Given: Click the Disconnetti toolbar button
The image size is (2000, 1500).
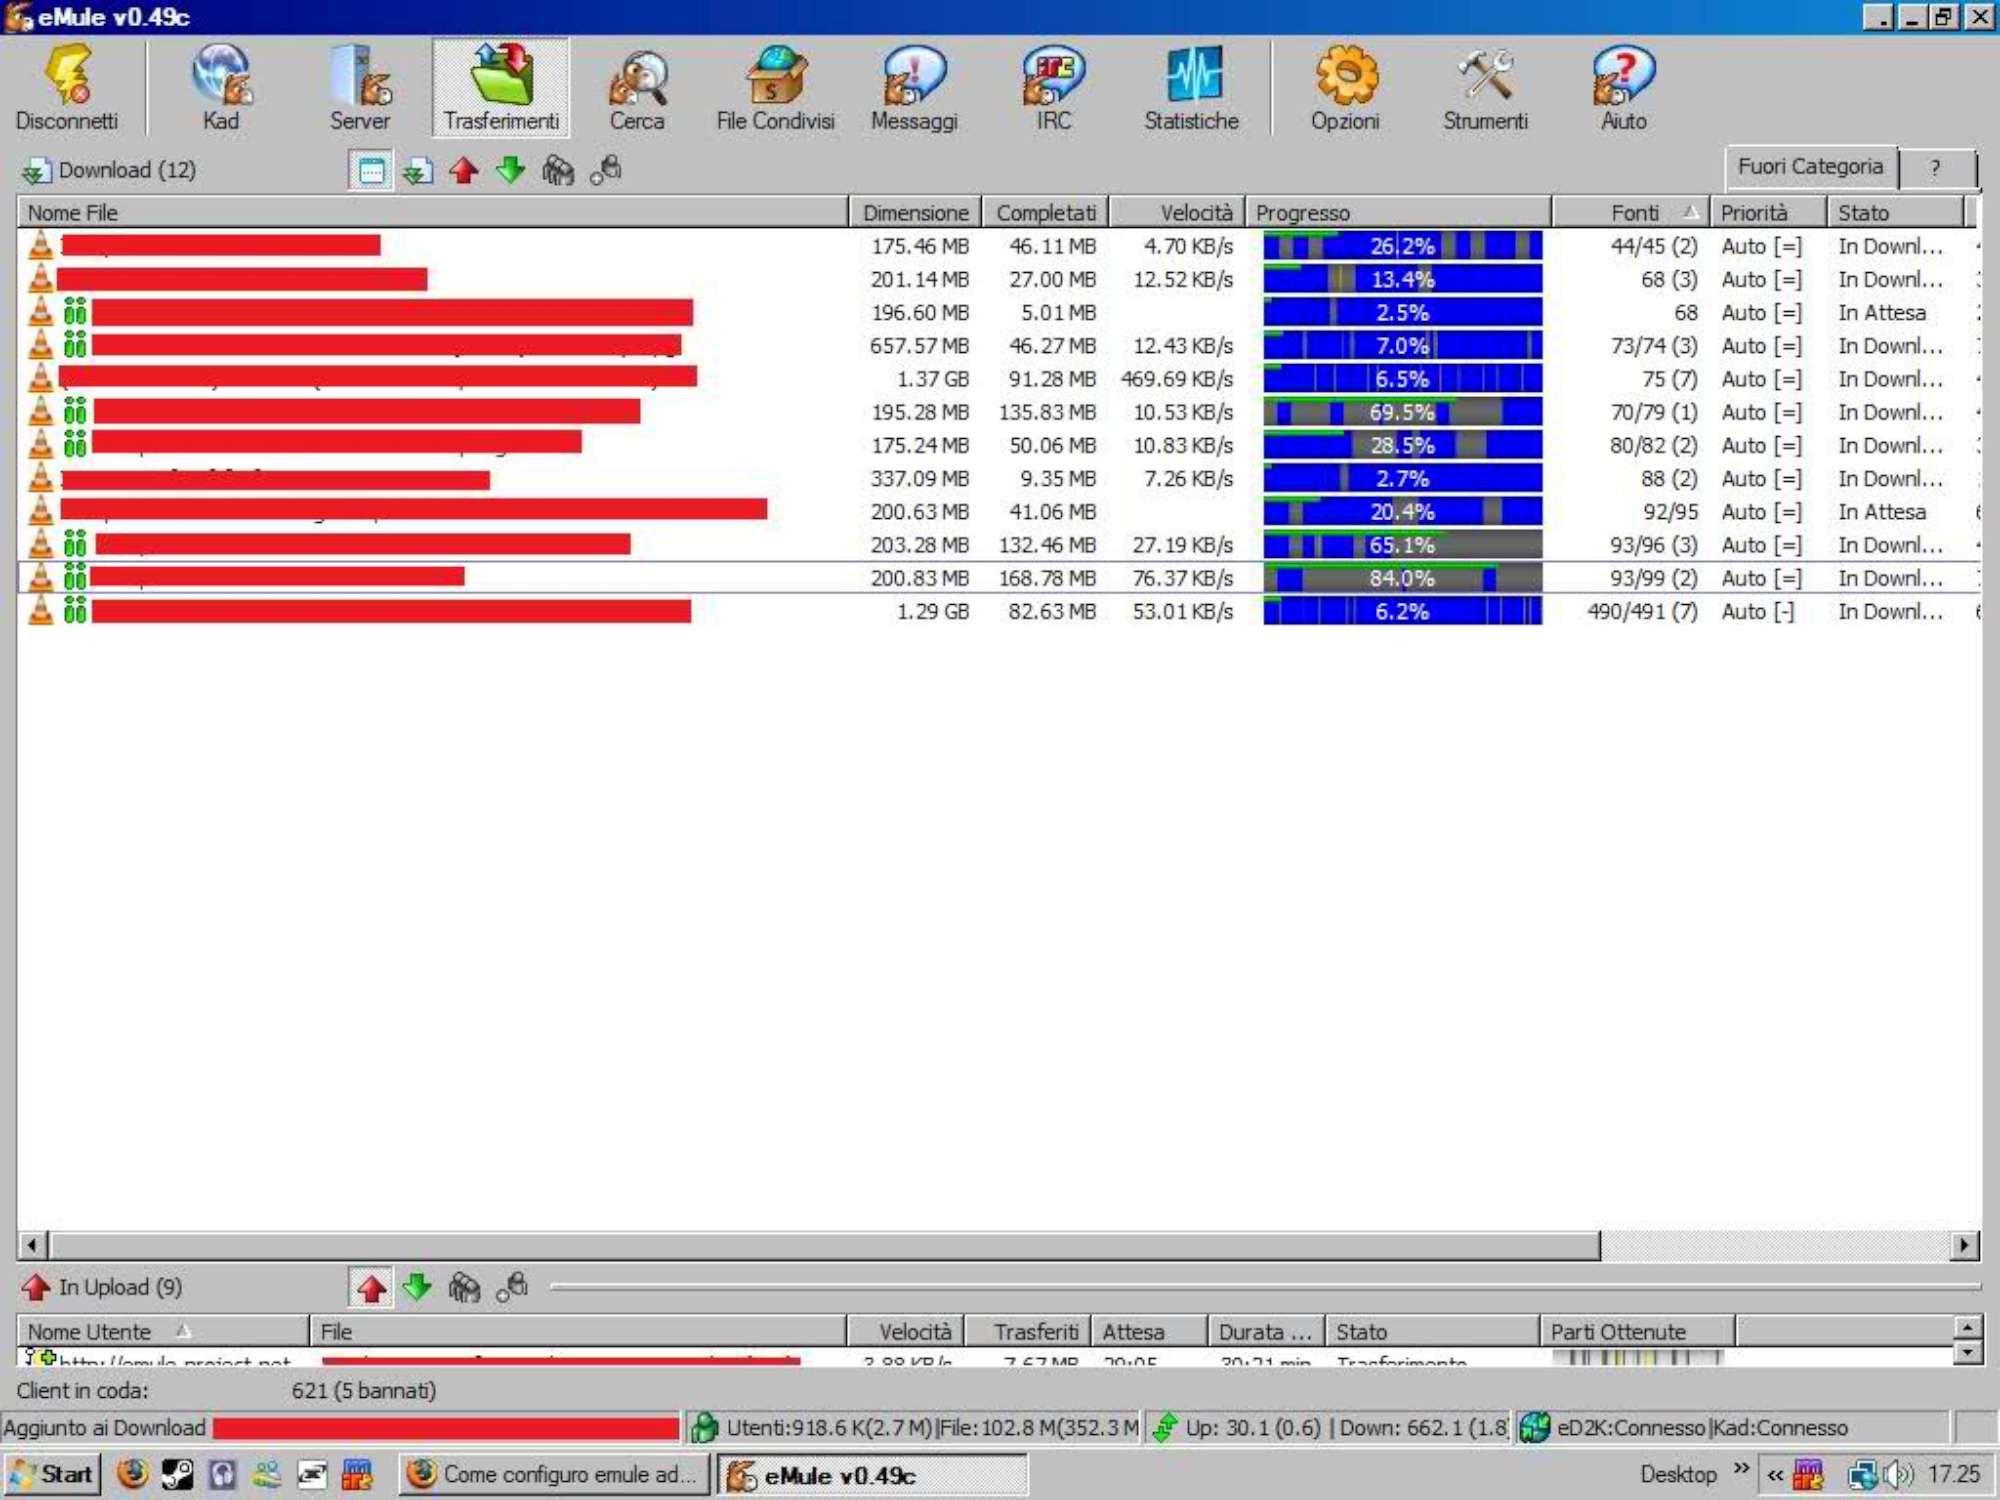Looking at the screenshot, I should [67, 88].
